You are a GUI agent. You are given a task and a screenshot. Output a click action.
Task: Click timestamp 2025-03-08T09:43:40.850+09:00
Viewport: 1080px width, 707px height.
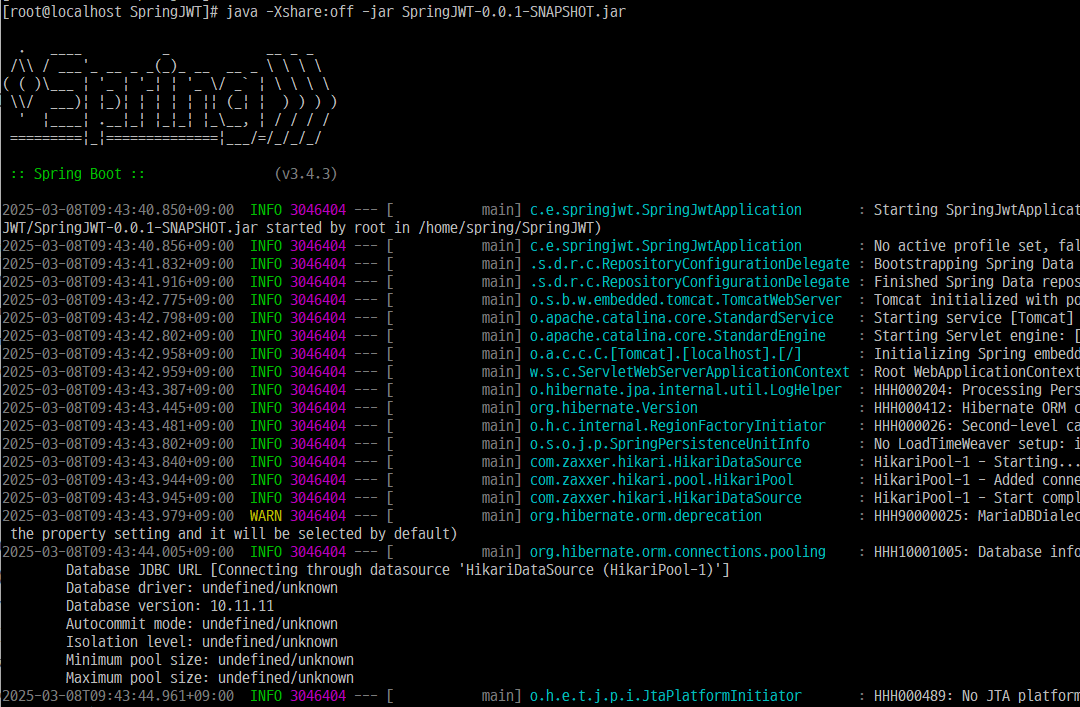(x=118, y=209)
